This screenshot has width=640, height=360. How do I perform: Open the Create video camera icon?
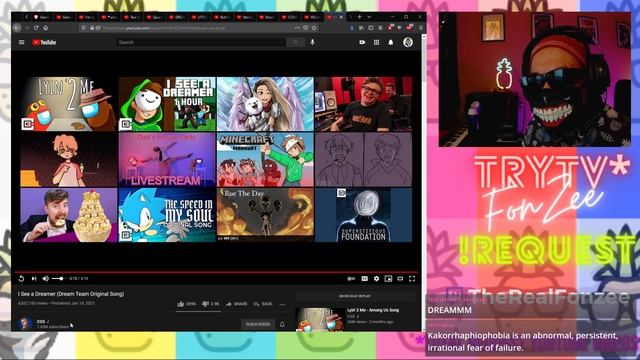(x=362, y=42)
